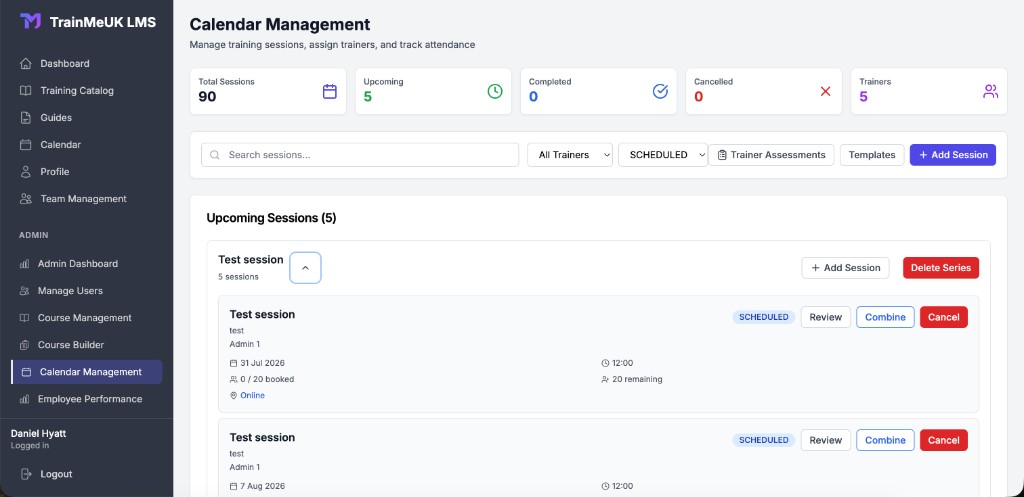Click the Upcoming clock icon
The width and height of the screenshot is (1024, 497).
pos(495,91)
